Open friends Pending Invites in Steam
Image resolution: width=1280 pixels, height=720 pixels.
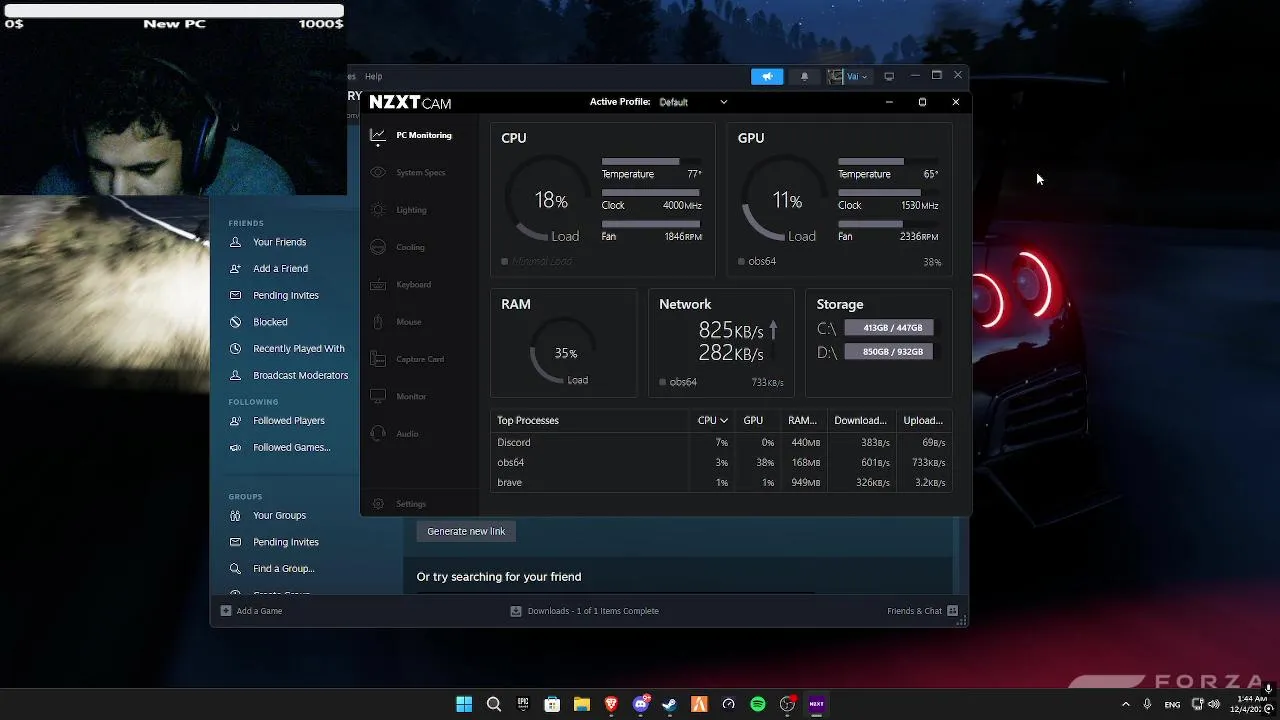[x=286, y=295]
